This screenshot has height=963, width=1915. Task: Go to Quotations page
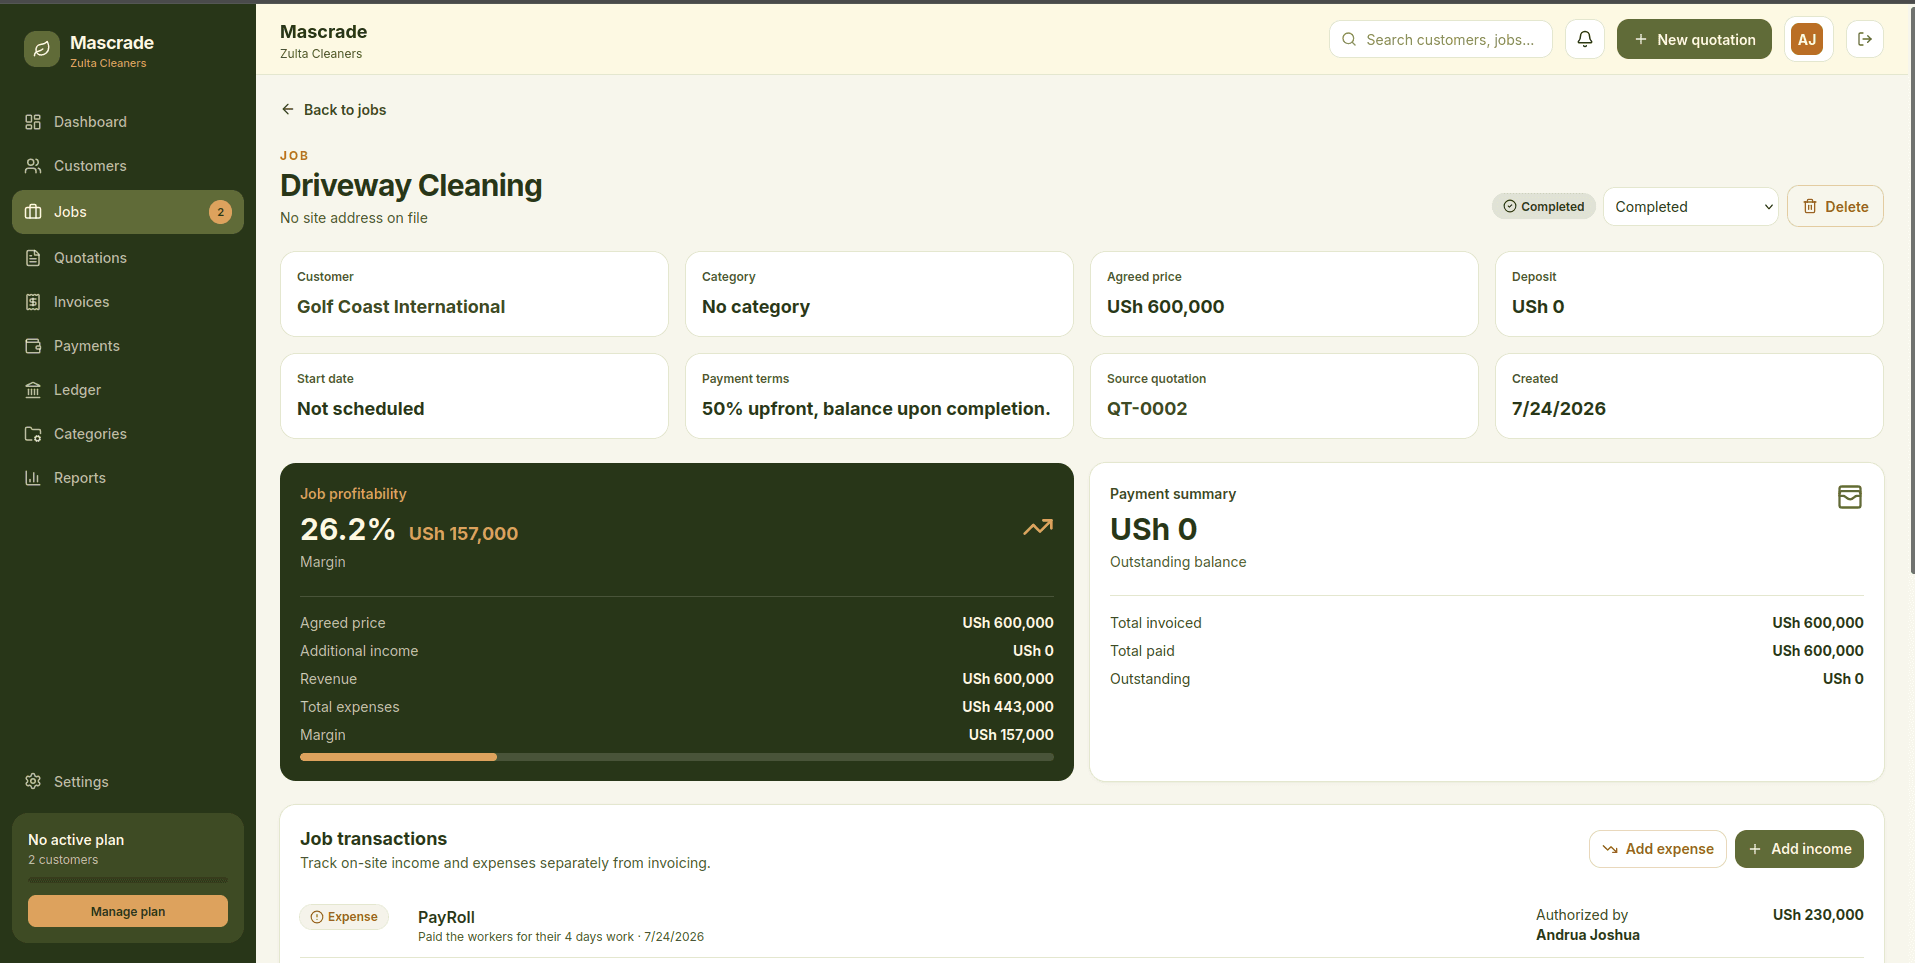click(x=128, y=258)
